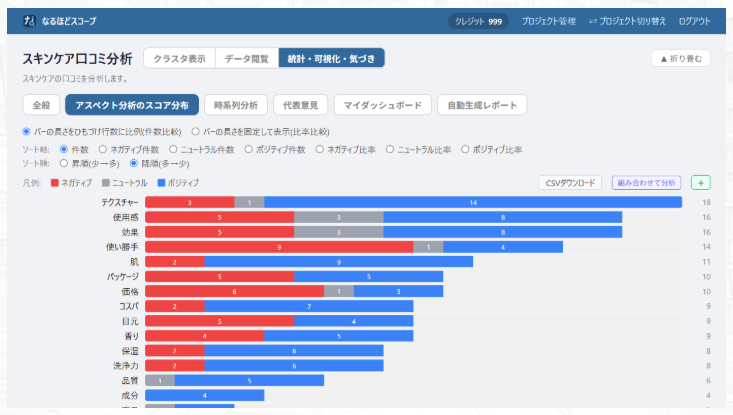
Task: Select bar length proportional to count option
Action: (27, 132)
